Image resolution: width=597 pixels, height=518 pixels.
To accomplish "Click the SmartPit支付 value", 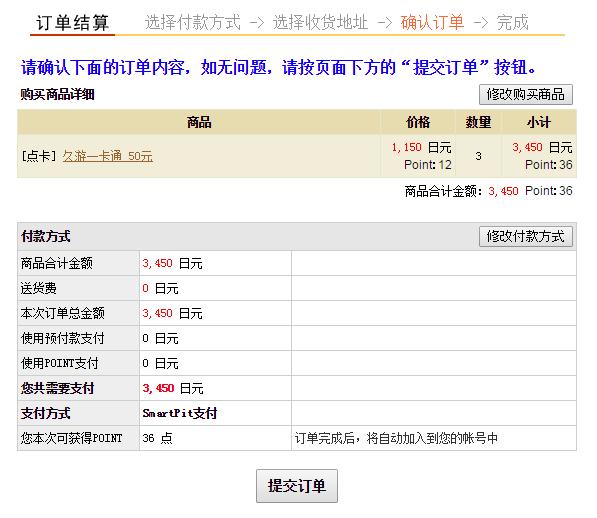I will 180,413.
